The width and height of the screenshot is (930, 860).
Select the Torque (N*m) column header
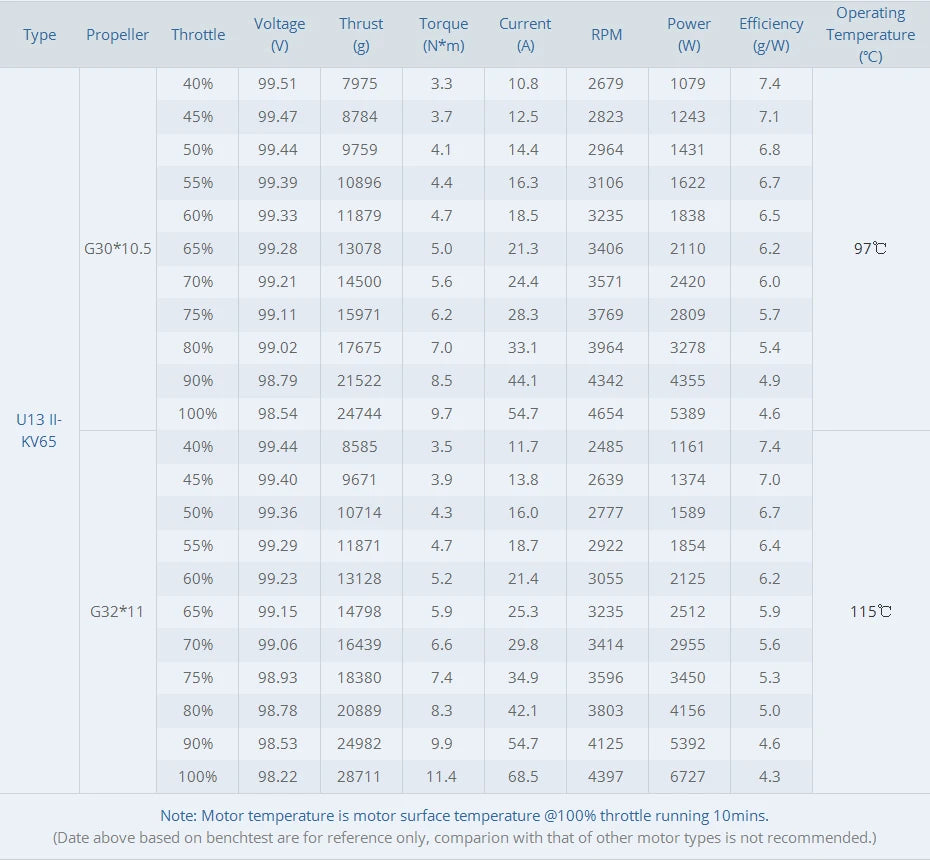coord(443,35)
